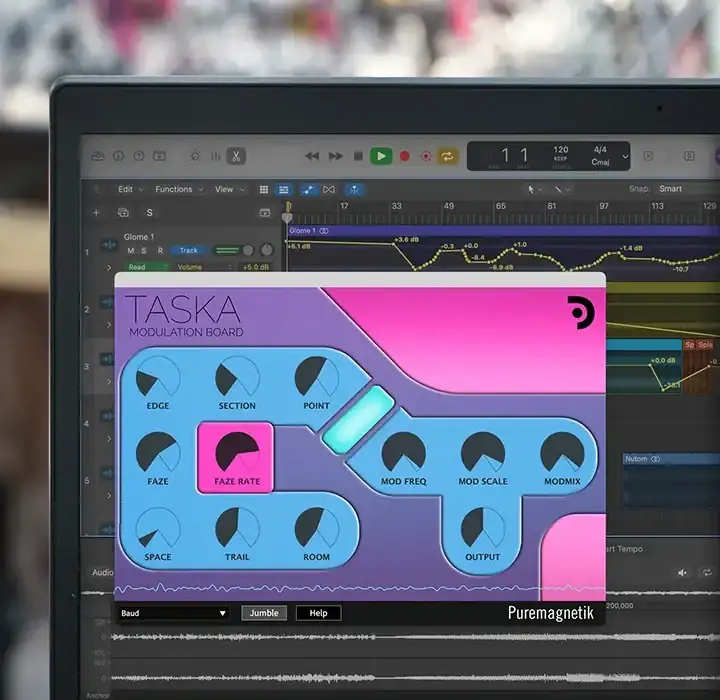Click the ROOM knob in Taska
Image resolution: width=720 pixels, height=700 pixels.
coord(316,529)
